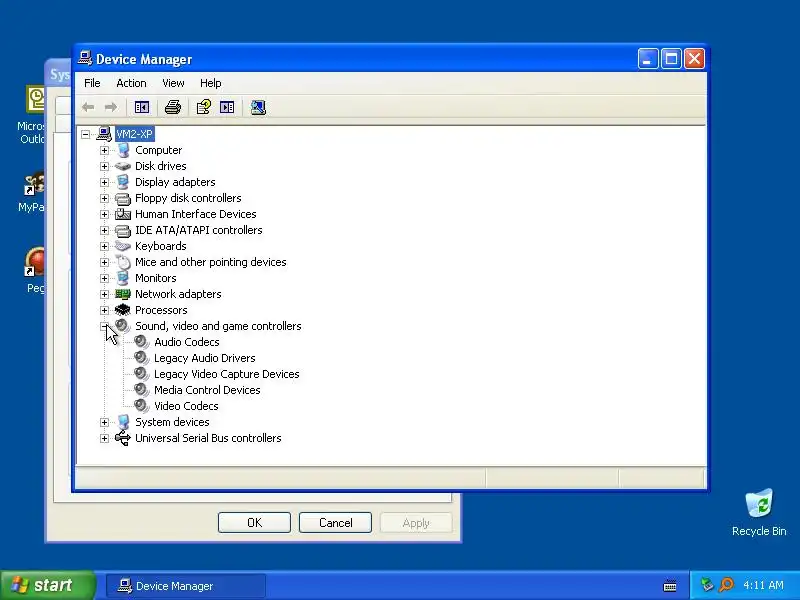Click the Human Interface Devices icon
This screenshot has height=600, width=800.
[123, 214]
